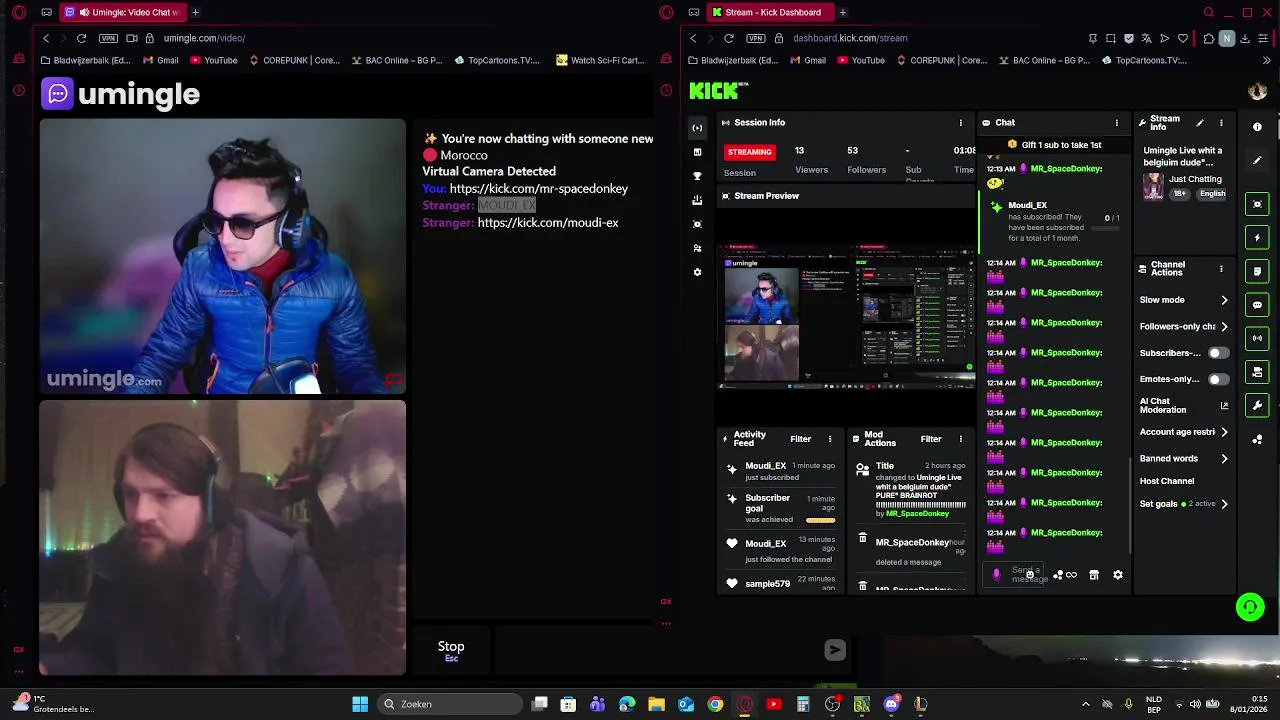Open the https://kick.com/mr-spacedonkey link
Image resolution: width=1280 pixels, height=720 pixels.
click(539, 189)
